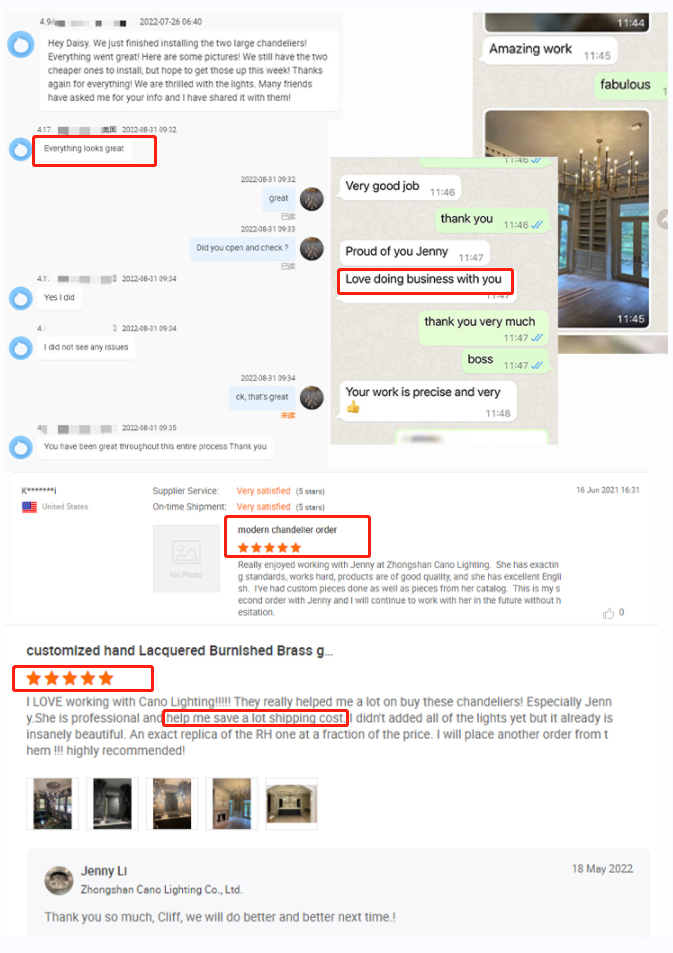Open the second dark review photo thumbnail
This screenshot has width=673, height=953.
point(112,803)
